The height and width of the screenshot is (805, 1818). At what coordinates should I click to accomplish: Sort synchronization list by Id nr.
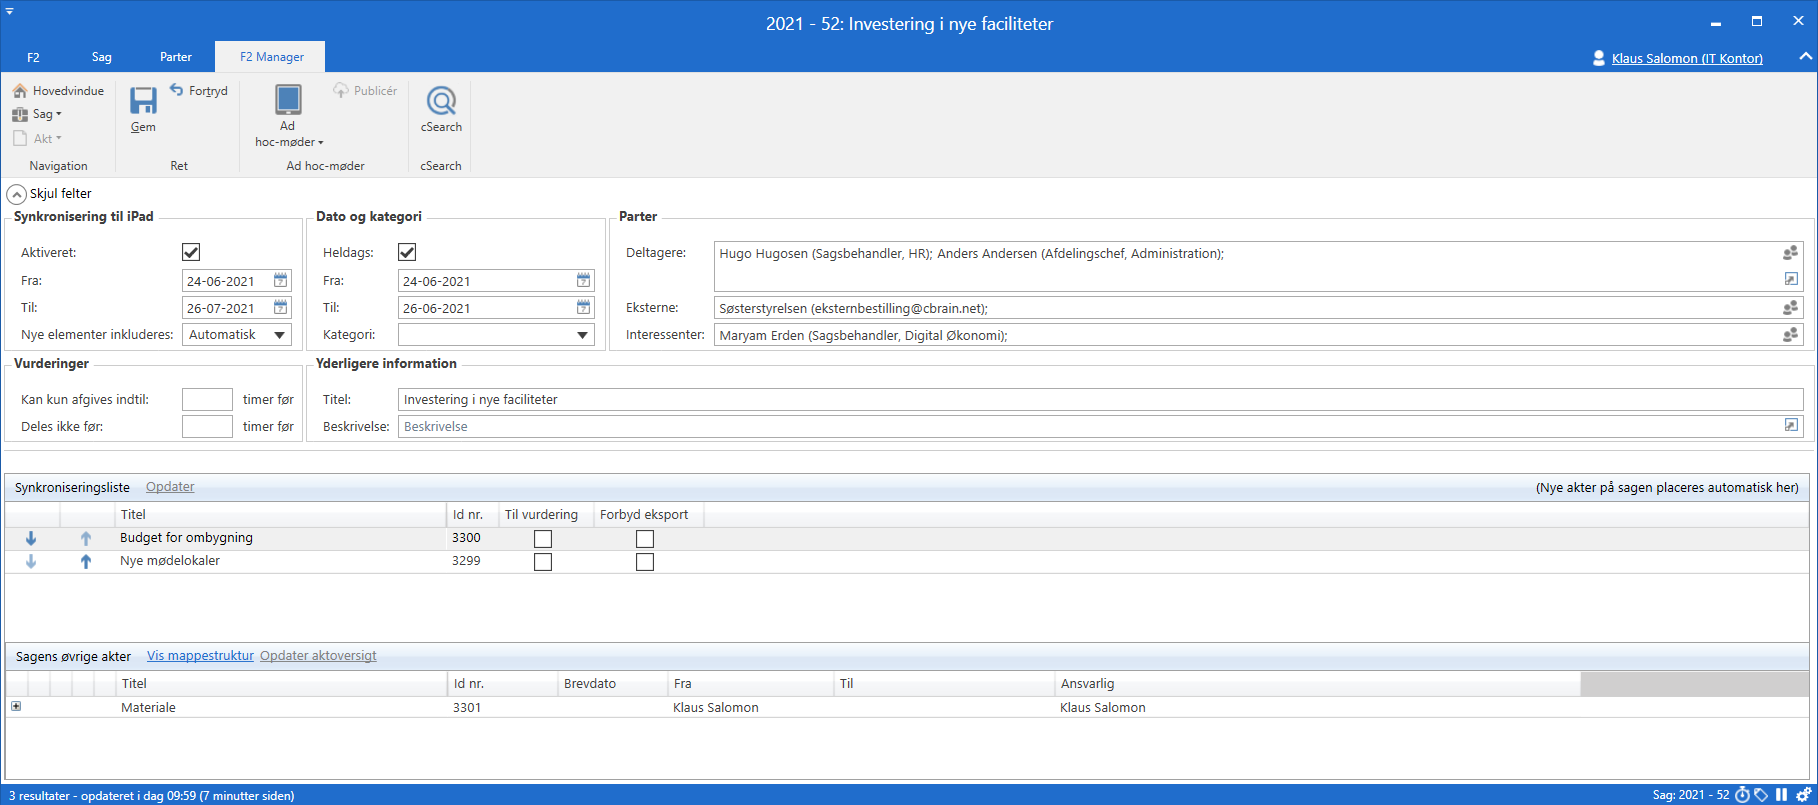[x=472, y=514]
